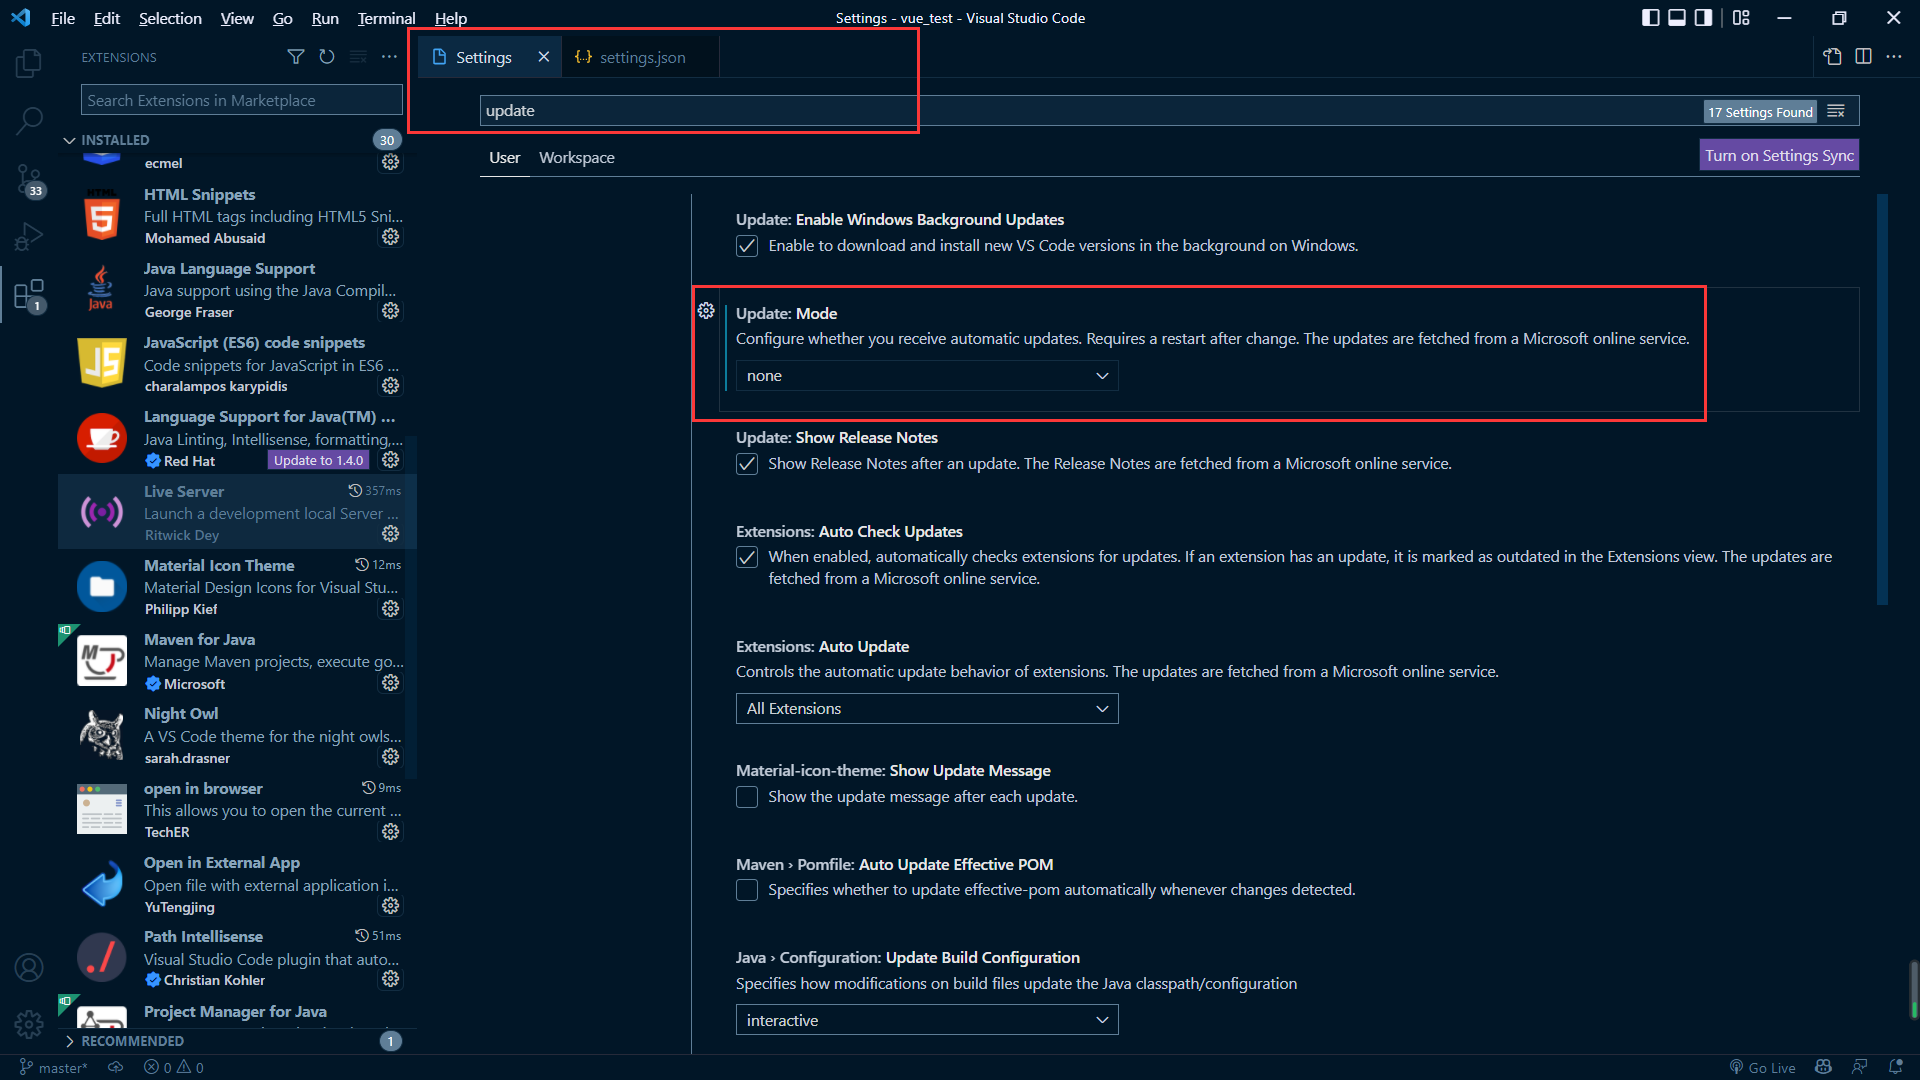Screen dimensions: 1920x1080
Task: Click Update to 1.4.0 button for Red Hat Java
Action: (x=318, y=461)
